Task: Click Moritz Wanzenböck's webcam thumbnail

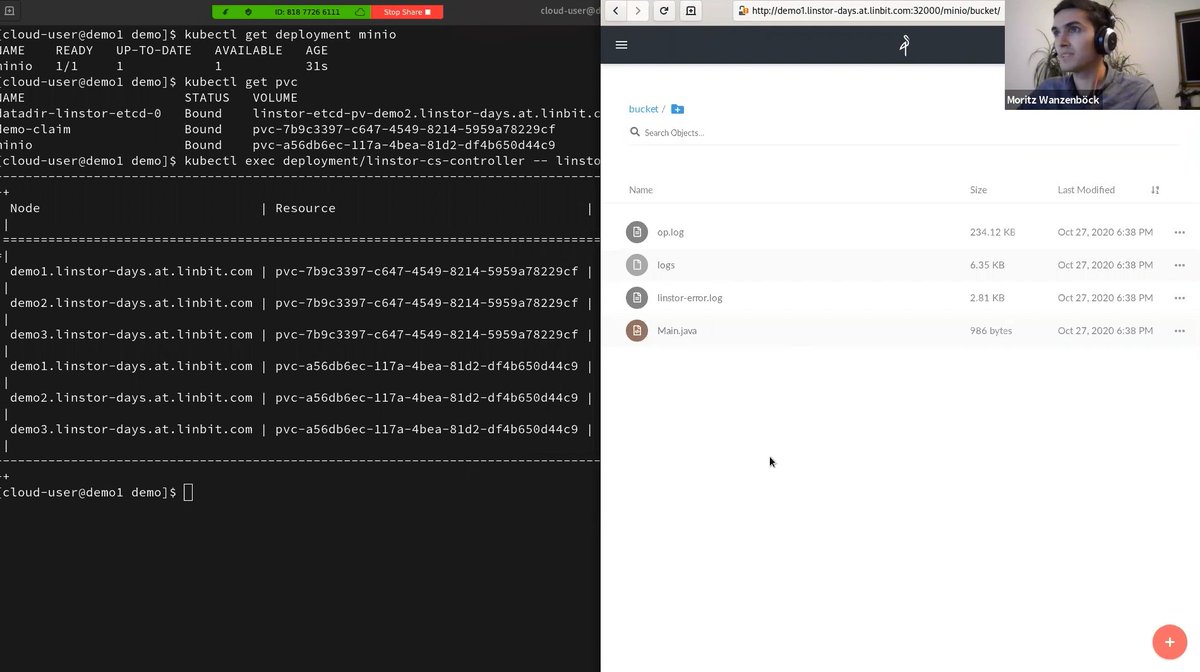Action: 1102,54
